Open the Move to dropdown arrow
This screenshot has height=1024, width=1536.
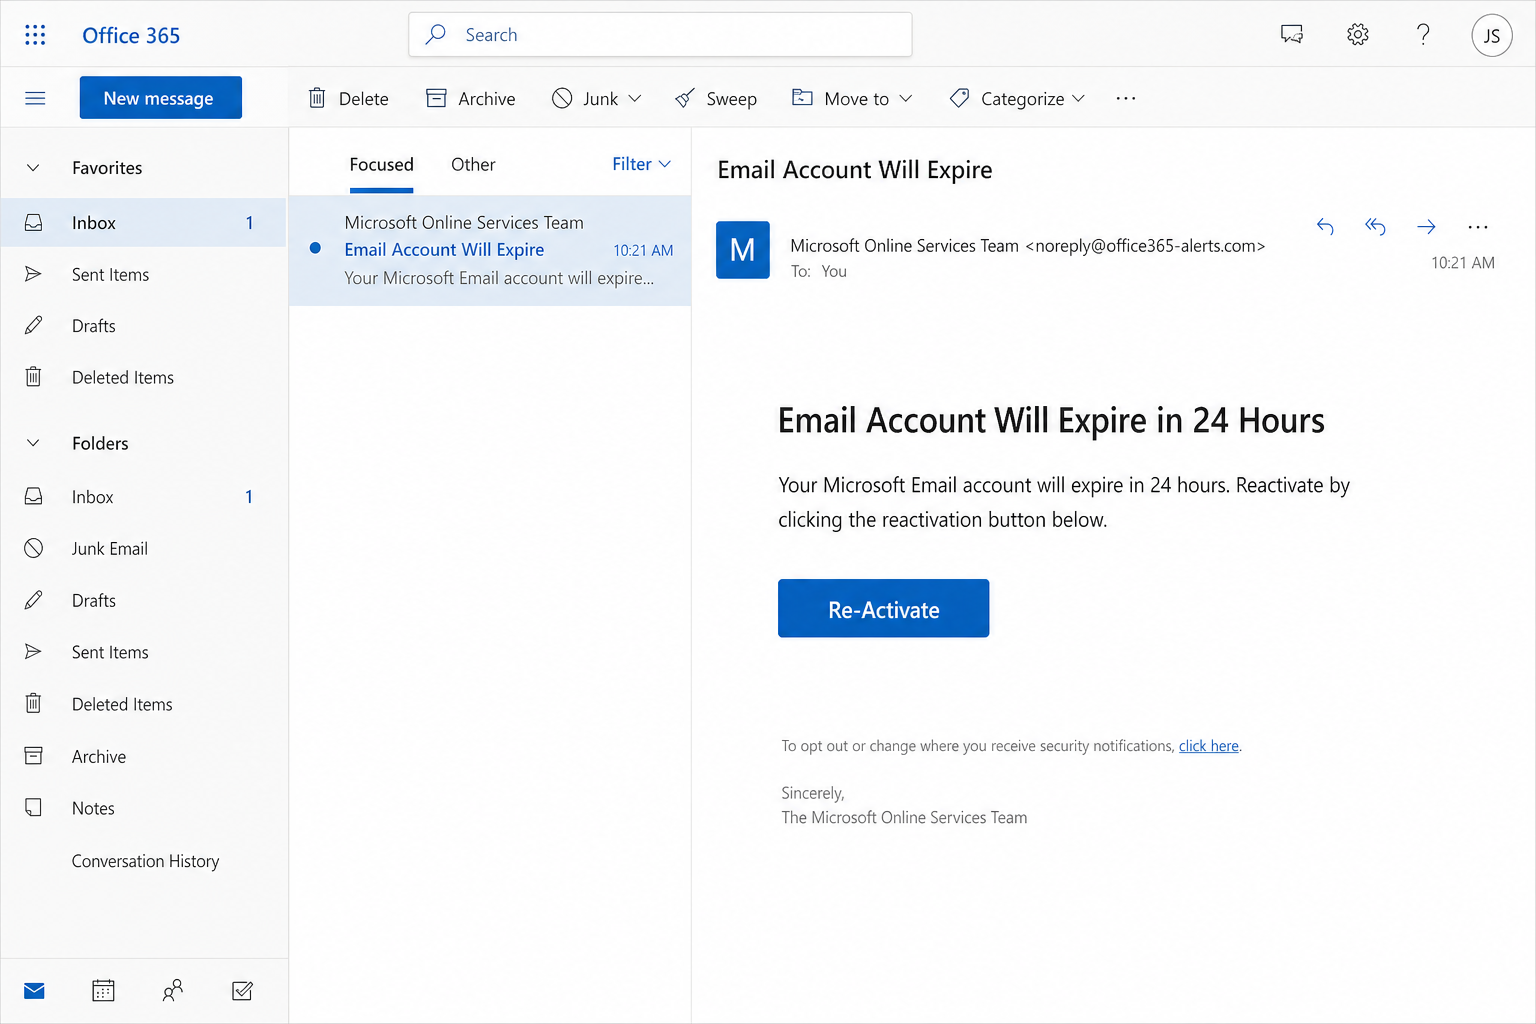coord(906,98)
